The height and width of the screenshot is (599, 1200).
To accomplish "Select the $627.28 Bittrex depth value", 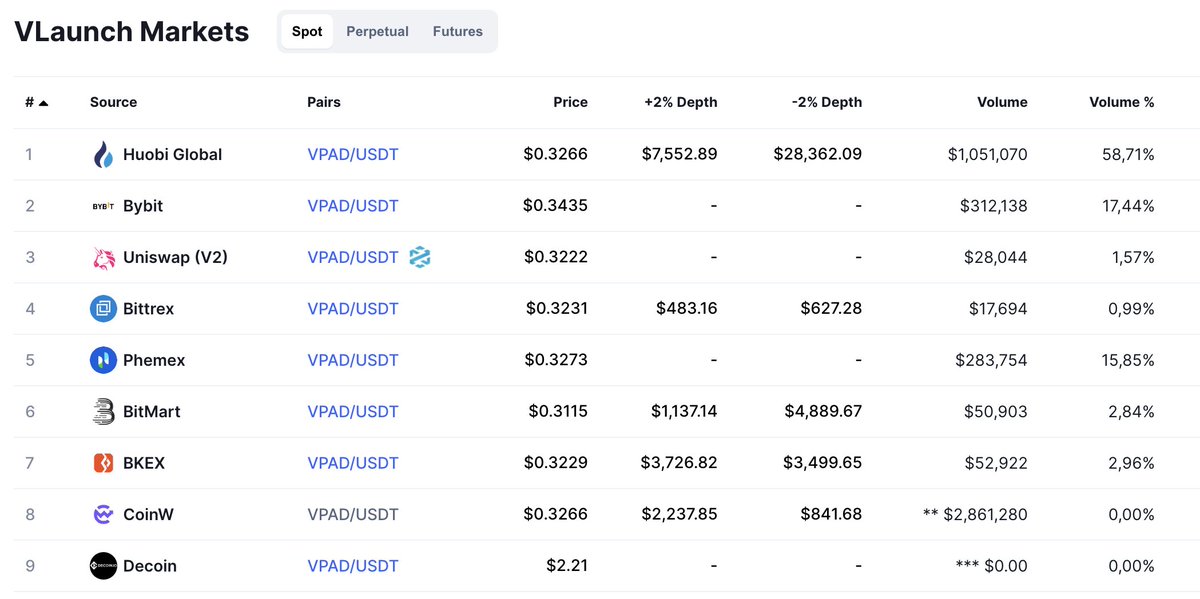I will pos(831,309).
